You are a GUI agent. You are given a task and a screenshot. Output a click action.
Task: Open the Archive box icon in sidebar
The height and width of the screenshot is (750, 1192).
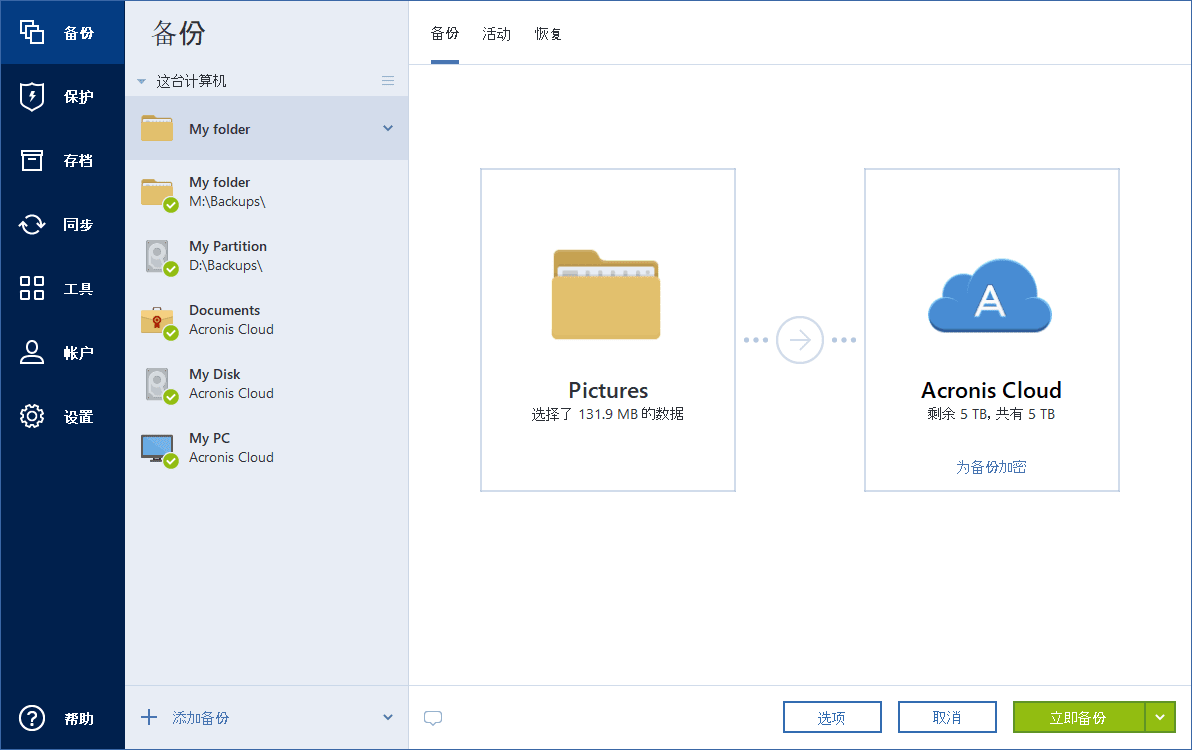click(x=32, y=161)
